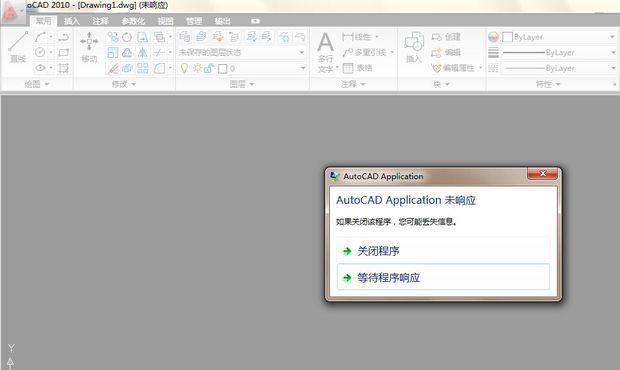Switch to the 插入 ribbon tab
This screenshot has height=370, width=620.
coord(72,21)
